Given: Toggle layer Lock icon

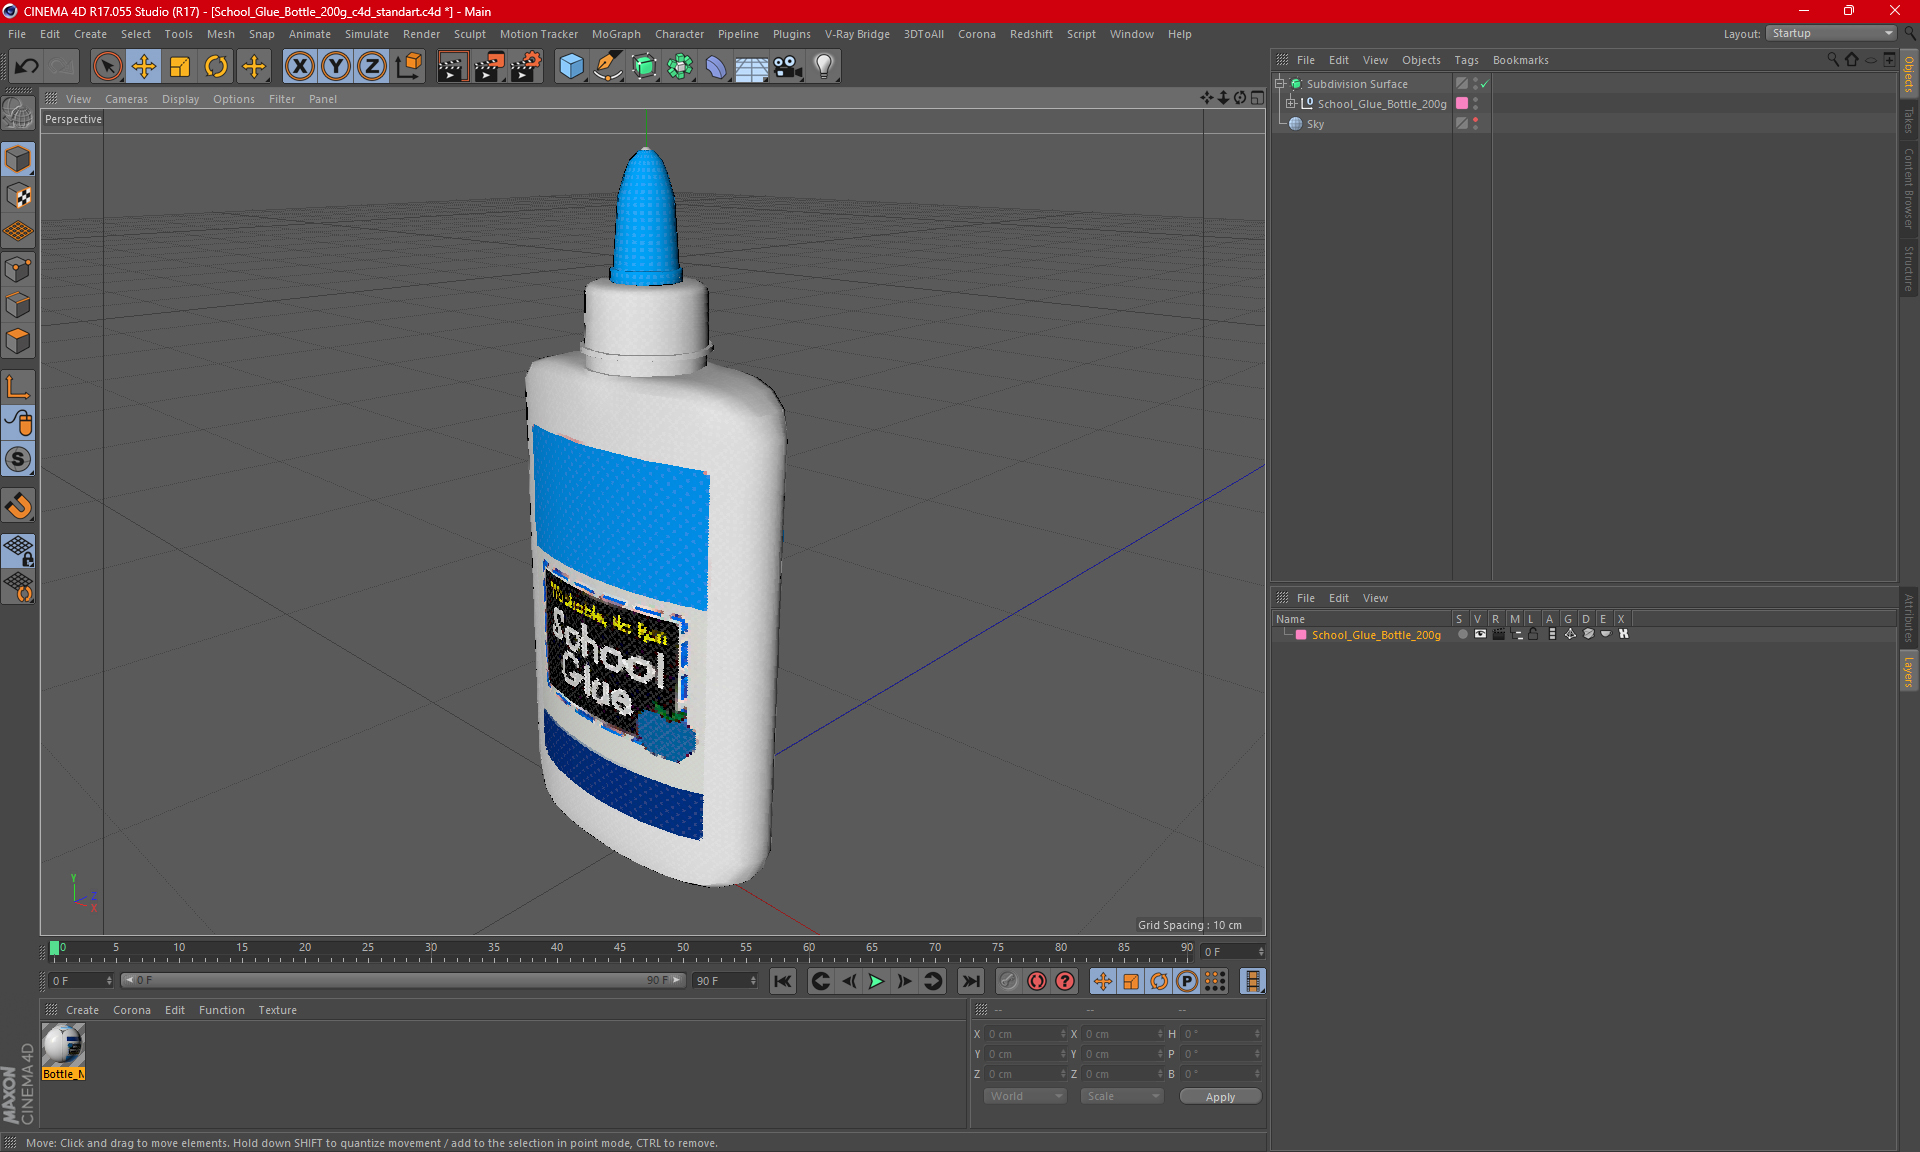Looking at the screenshot, I should pos(1533,634).
